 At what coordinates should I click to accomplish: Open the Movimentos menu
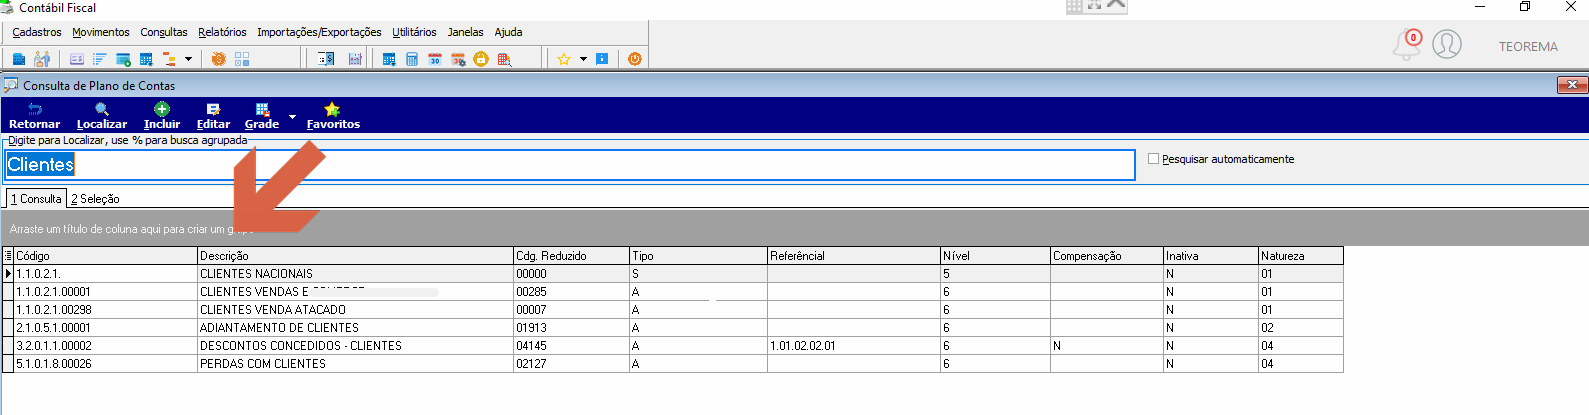point(101,32)
